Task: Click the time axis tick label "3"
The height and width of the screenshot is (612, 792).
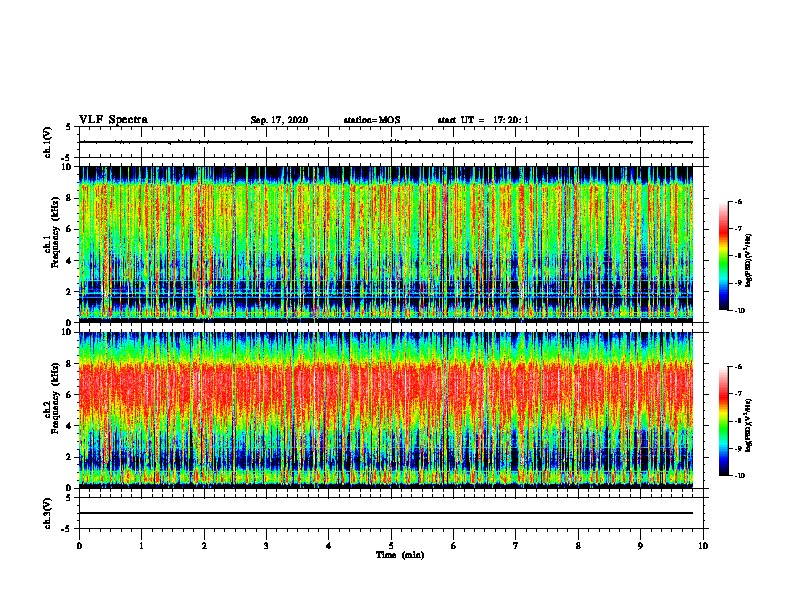Action: point(266,546)
